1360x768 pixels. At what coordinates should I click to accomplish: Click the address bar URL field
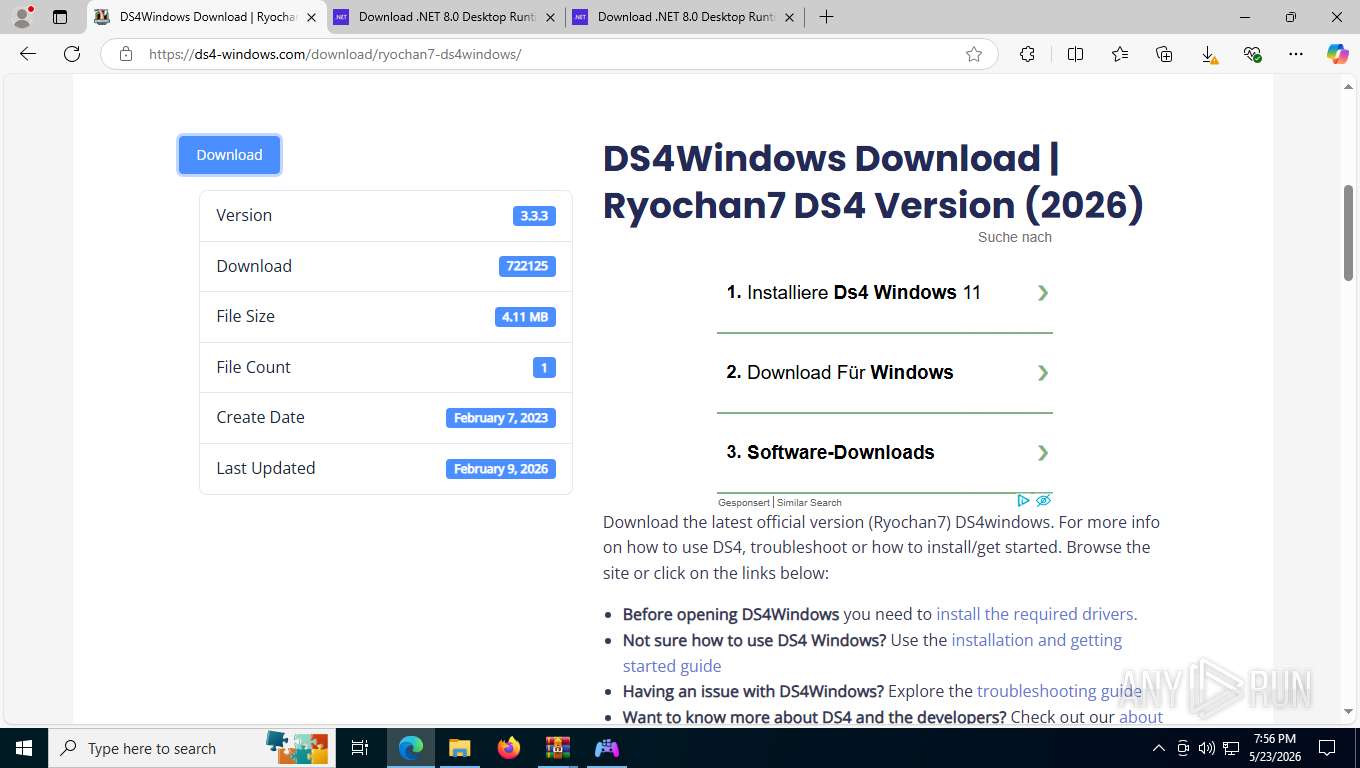[550, 54]
